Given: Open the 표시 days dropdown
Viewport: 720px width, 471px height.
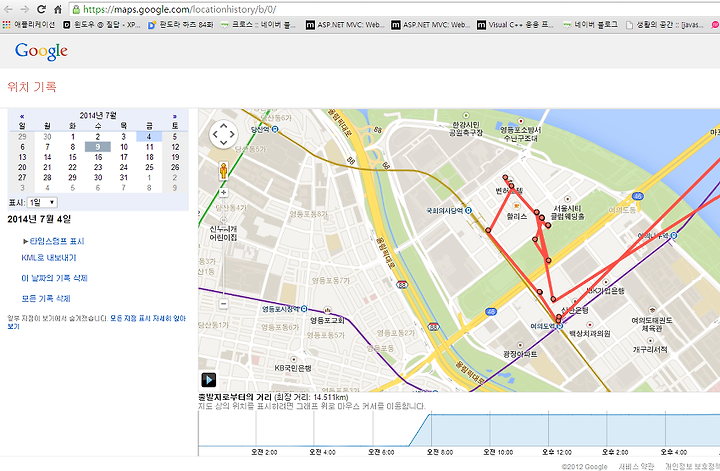Looking at the screenshot, I should coord(42,202).
